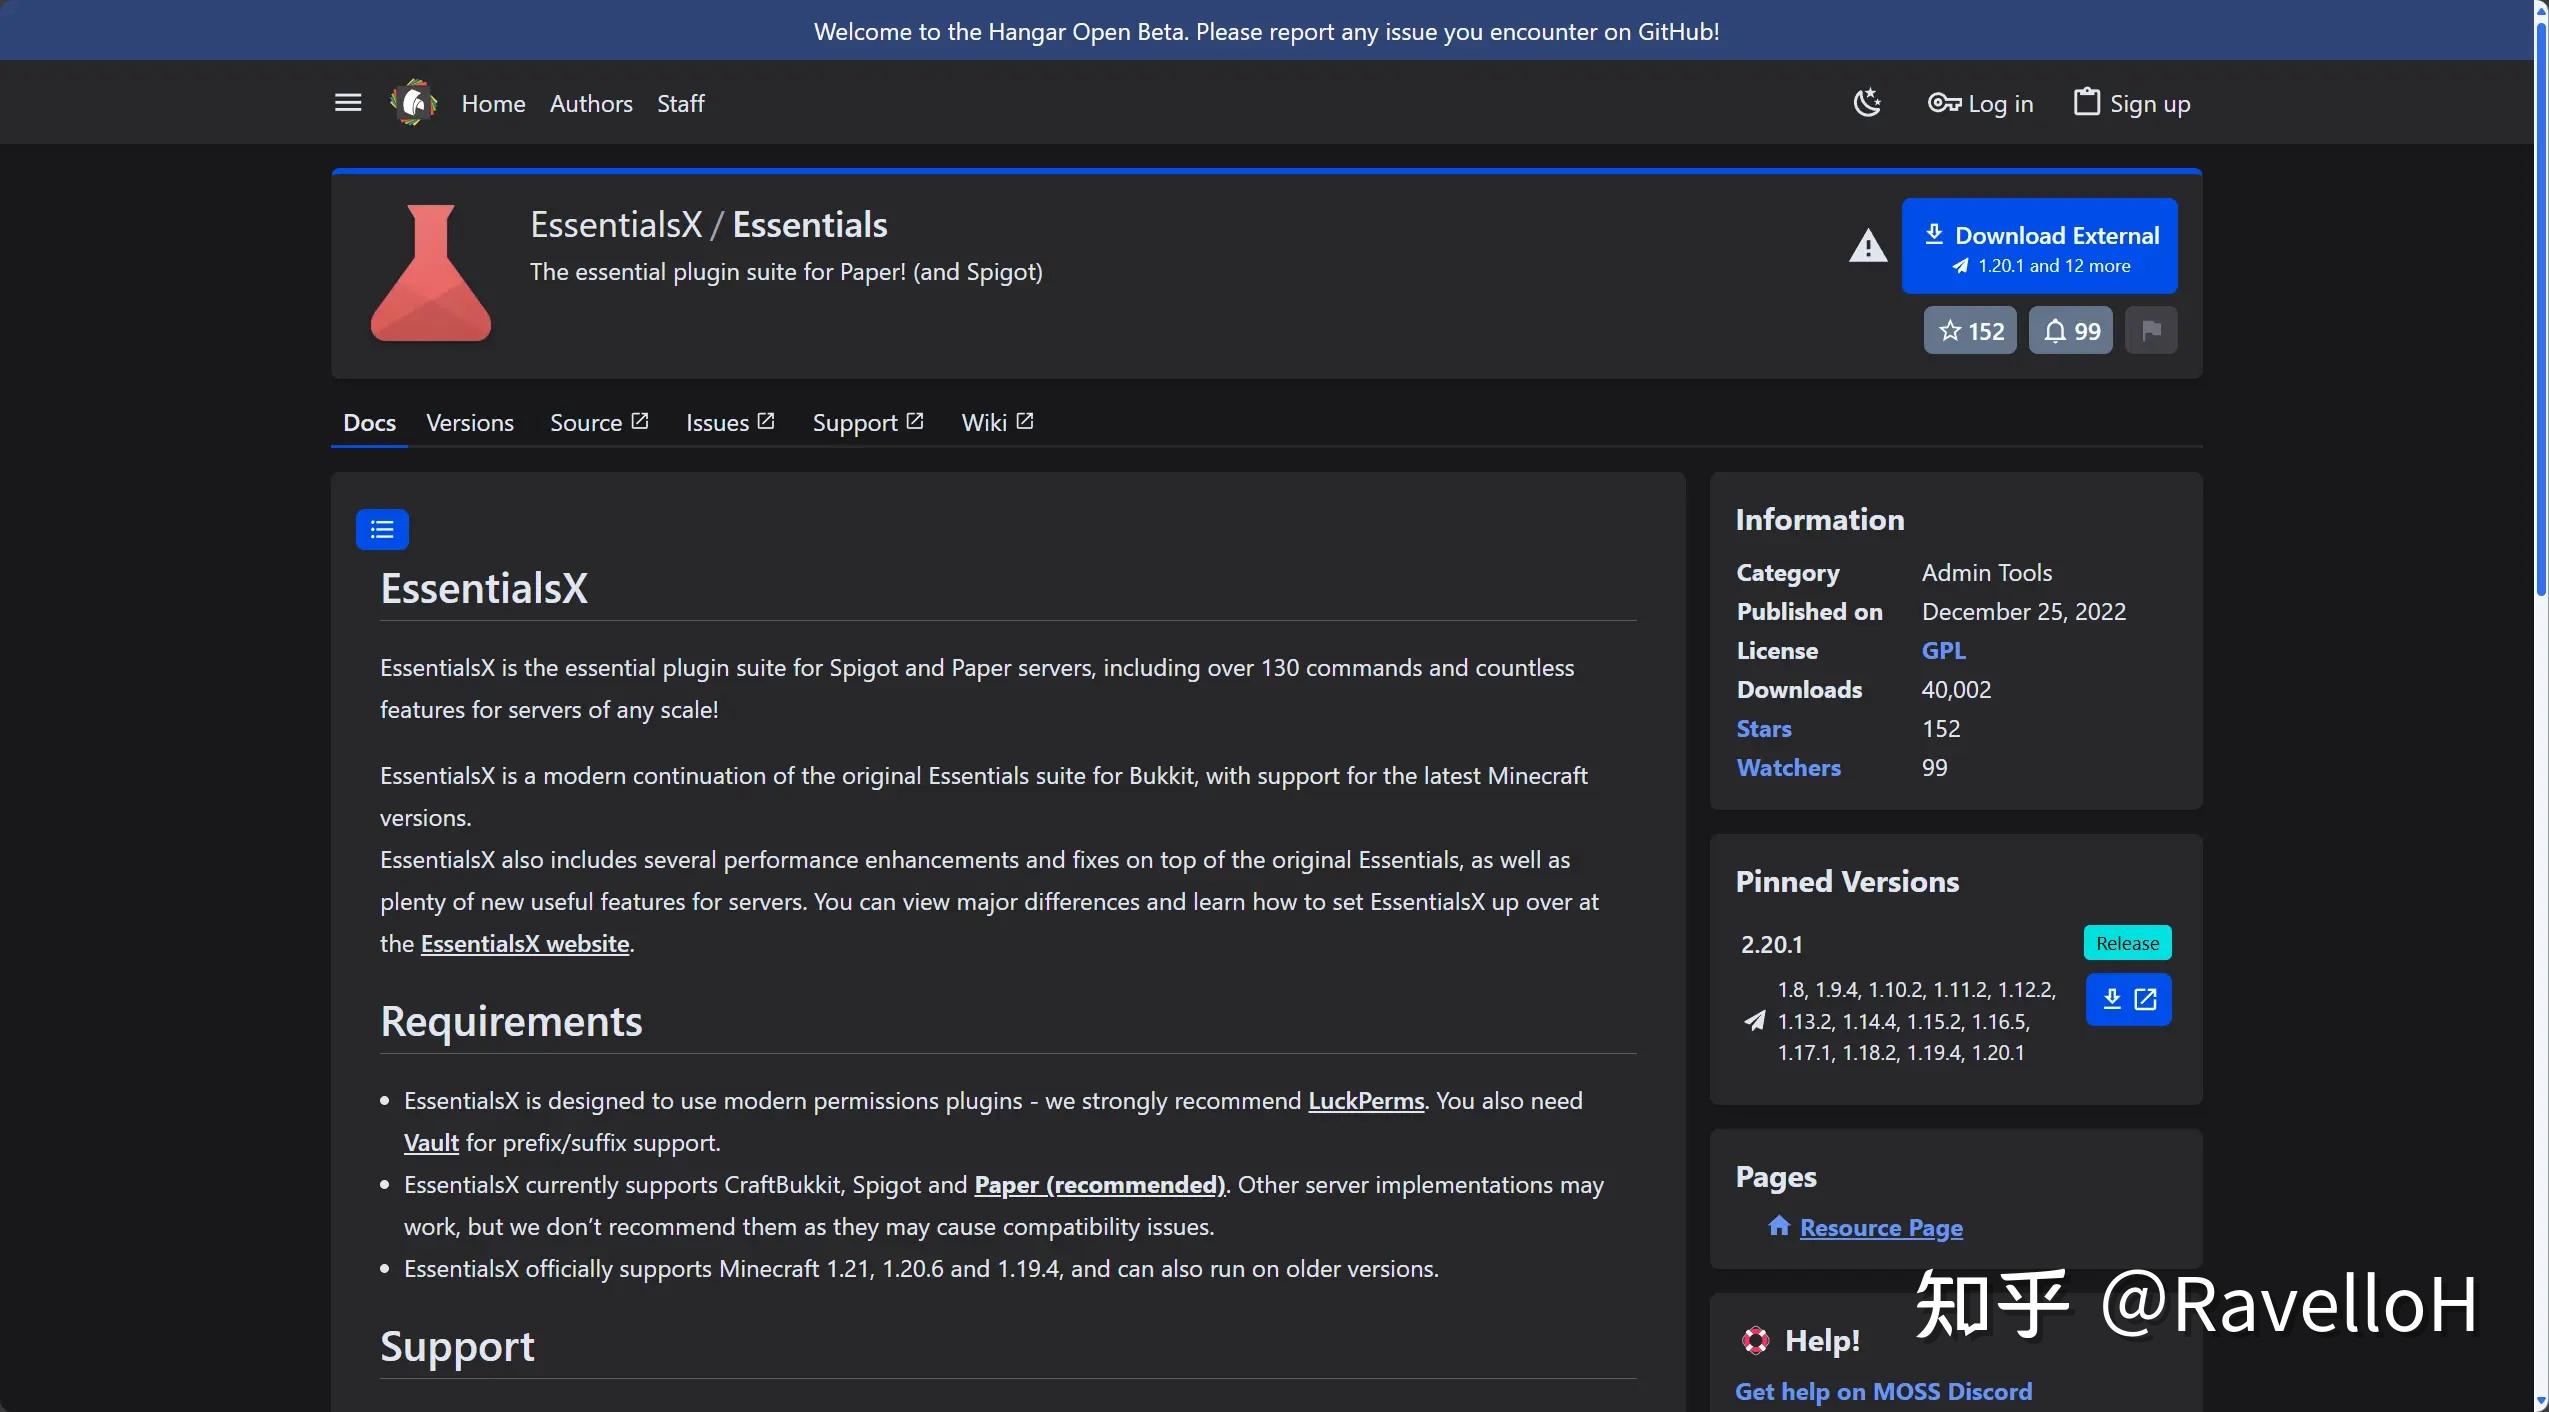
Task: Switch to the Versions tab
Action: click(x=469, y=423)
